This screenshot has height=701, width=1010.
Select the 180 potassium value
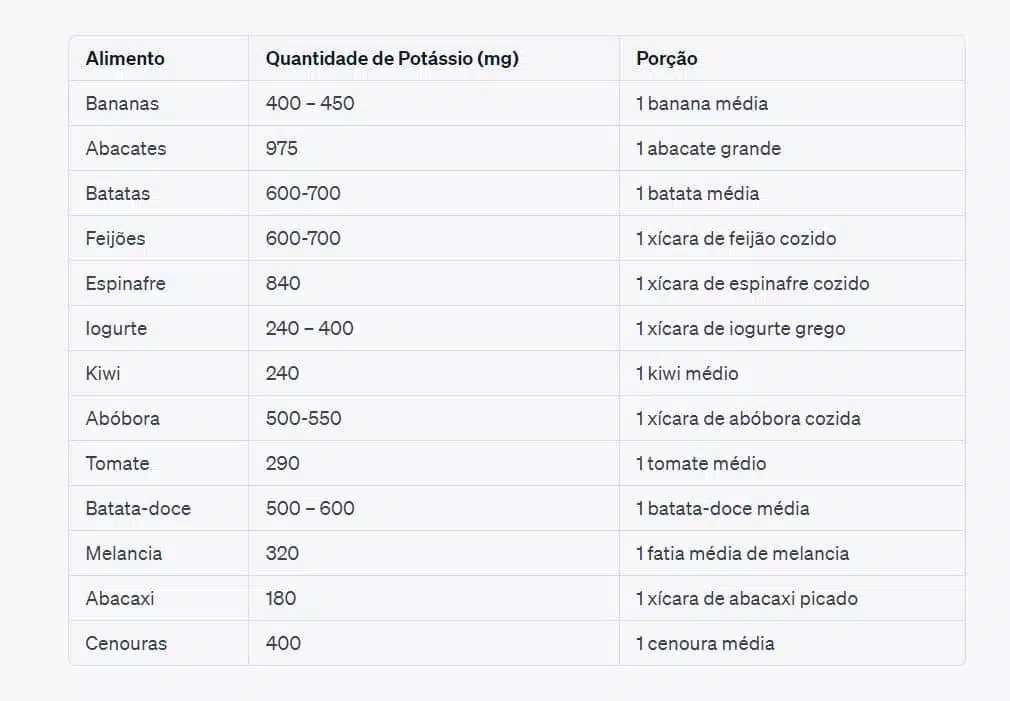pos(281,598)
